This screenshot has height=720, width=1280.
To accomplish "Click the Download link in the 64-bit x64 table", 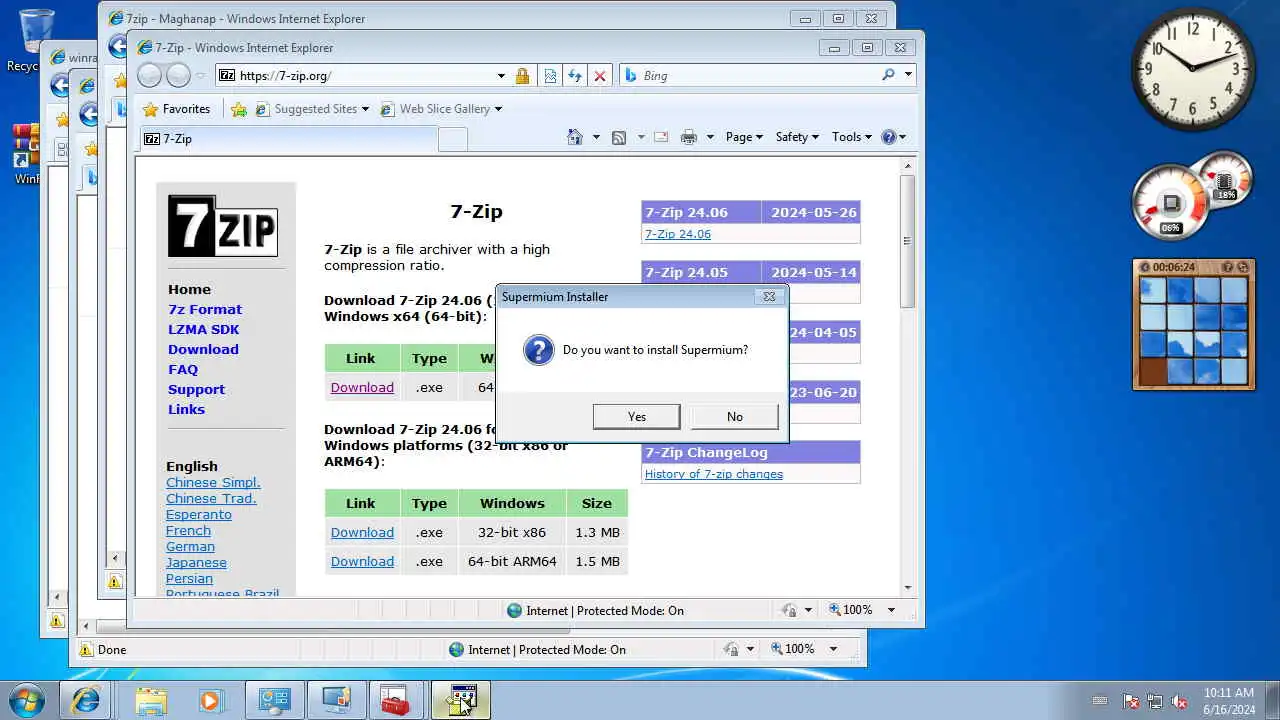I will click(362, 387).
